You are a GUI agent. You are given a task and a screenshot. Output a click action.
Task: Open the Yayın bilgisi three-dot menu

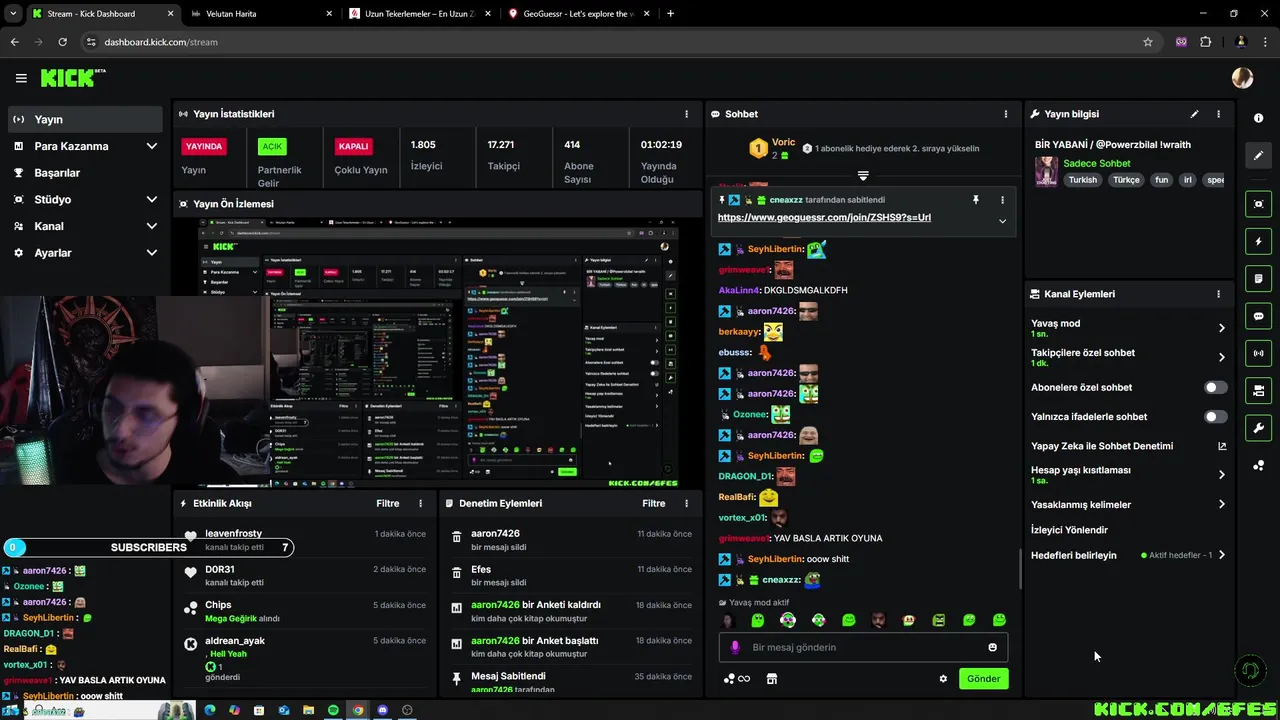(x=1218, y=114)
